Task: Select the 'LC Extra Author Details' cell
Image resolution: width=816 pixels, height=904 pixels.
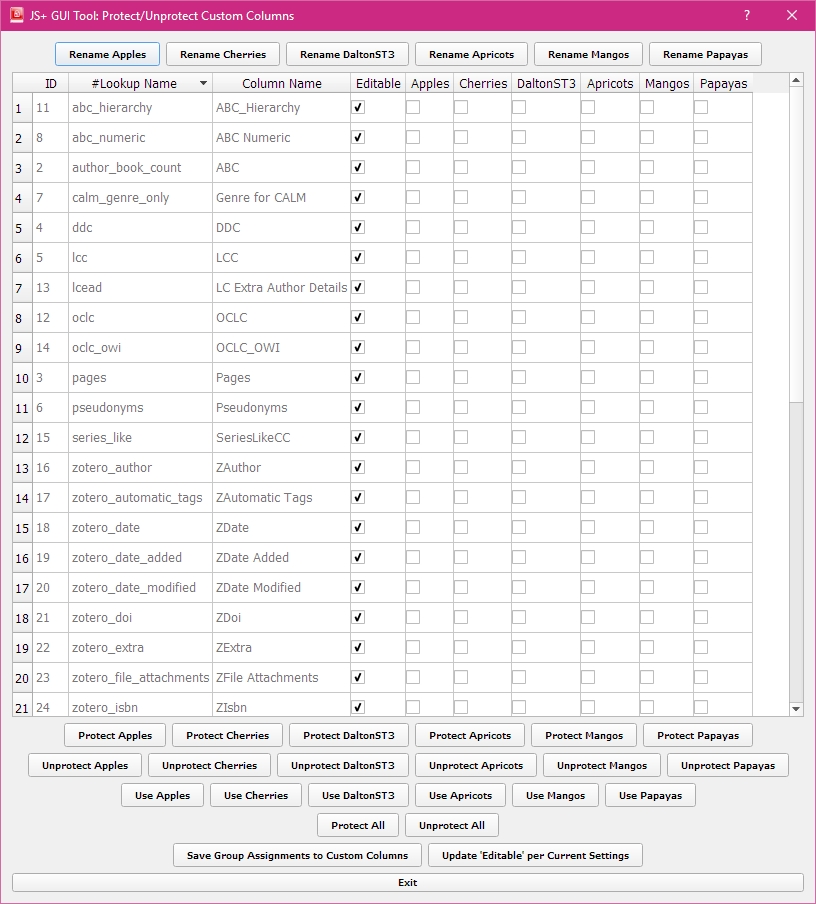Action: [x=281, y=288]
